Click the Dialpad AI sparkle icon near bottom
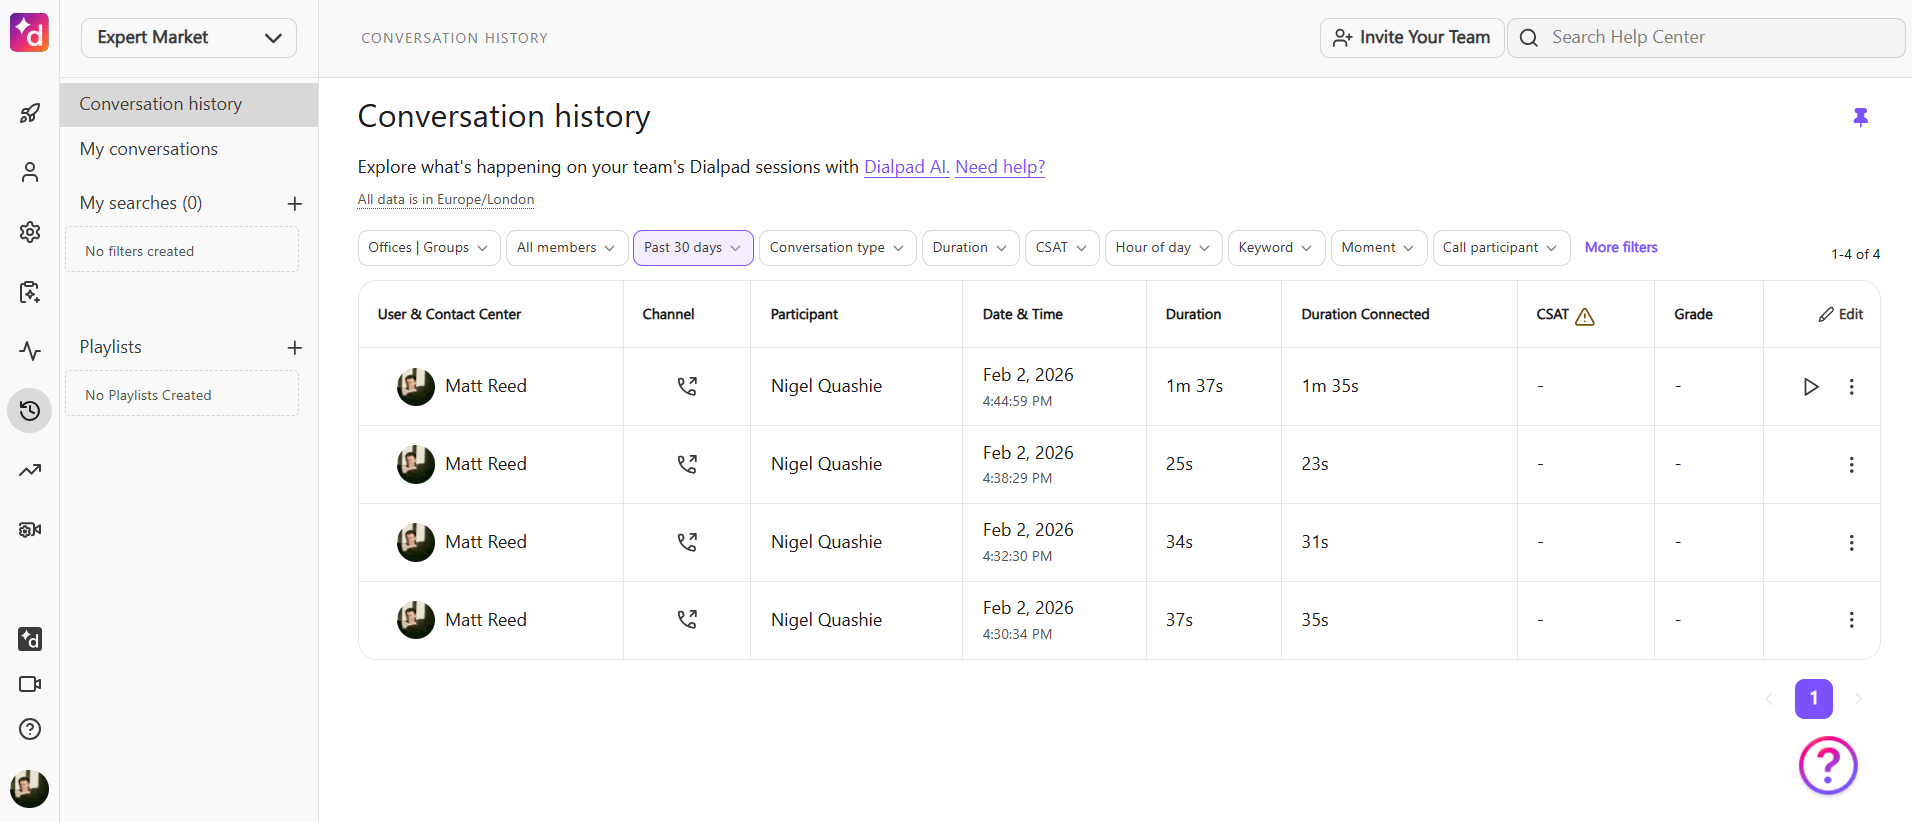 [30, 639]
